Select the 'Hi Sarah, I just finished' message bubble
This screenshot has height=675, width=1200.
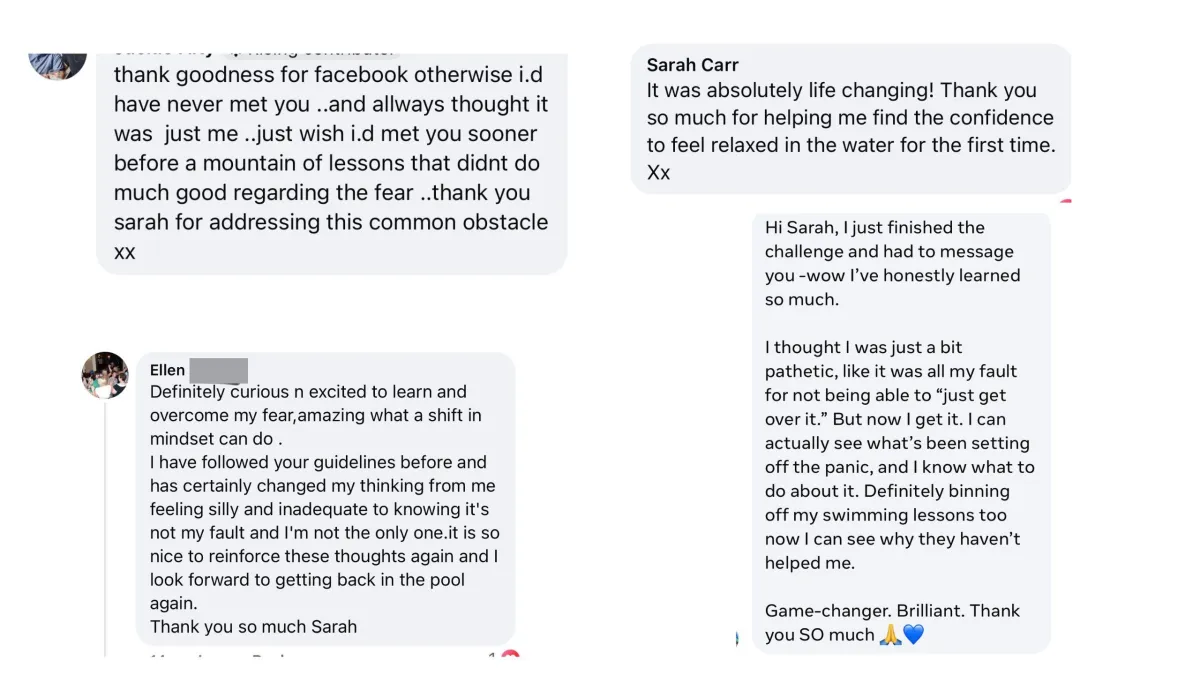901,432
